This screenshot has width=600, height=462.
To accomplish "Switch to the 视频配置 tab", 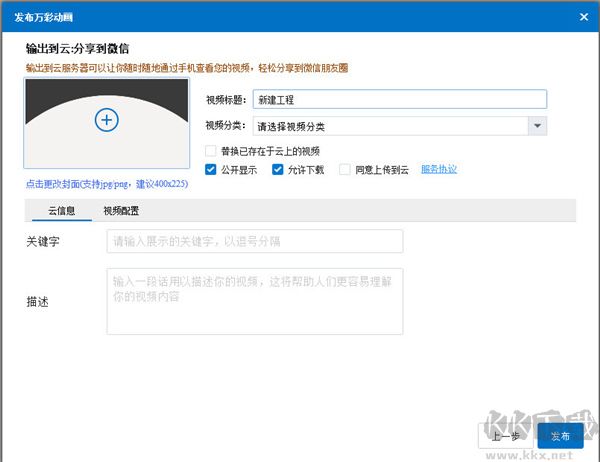I will point(121,212).
